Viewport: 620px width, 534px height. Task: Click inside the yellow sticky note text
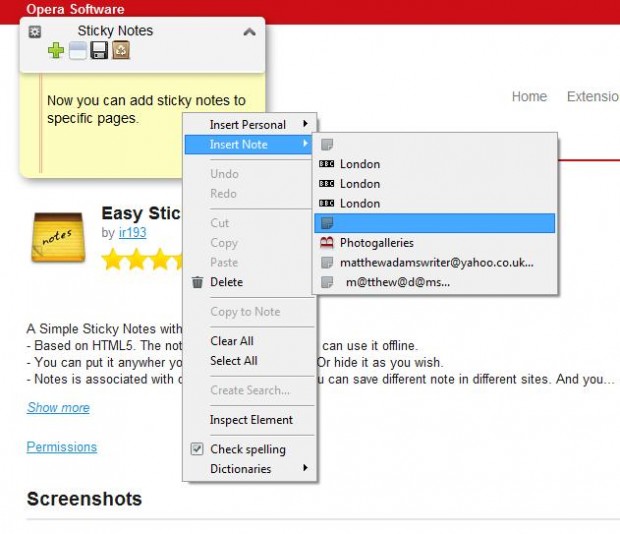click(x=146, y=109)
